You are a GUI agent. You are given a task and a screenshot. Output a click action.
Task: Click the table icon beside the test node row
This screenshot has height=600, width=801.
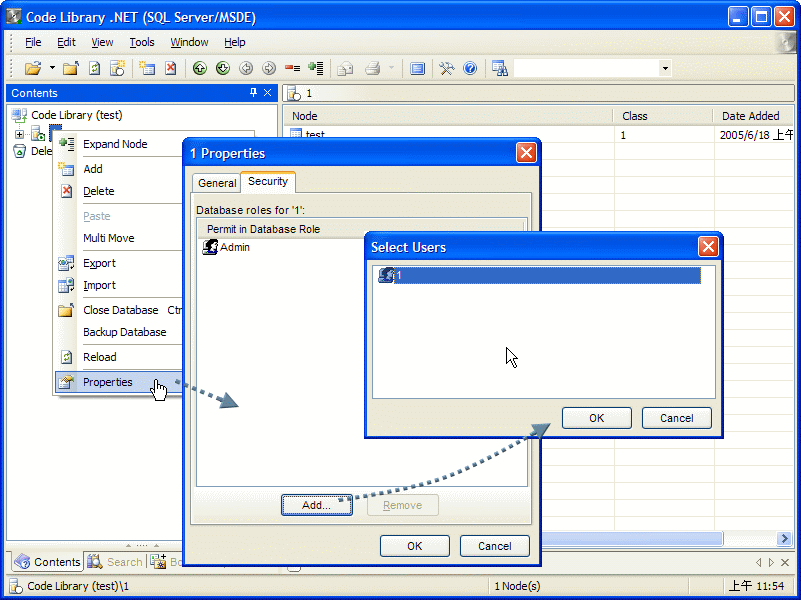[296, 134]
